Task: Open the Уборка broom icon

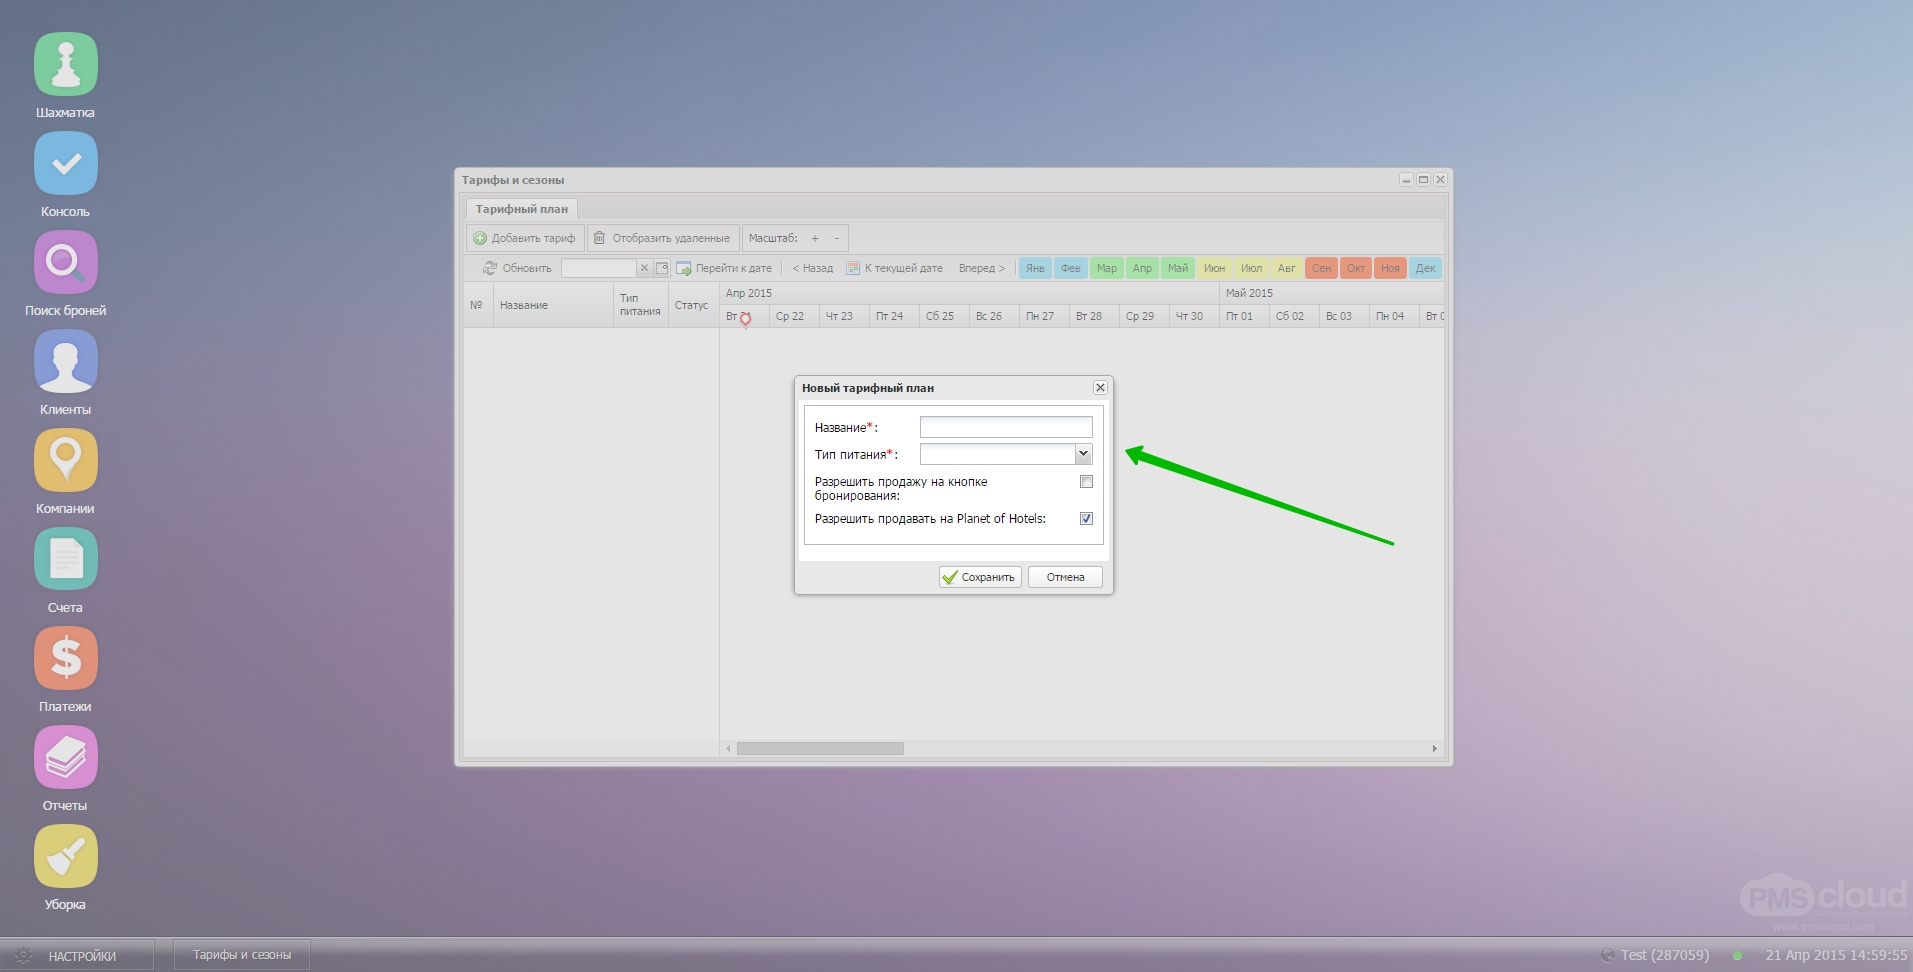Action: coord(66,856)
